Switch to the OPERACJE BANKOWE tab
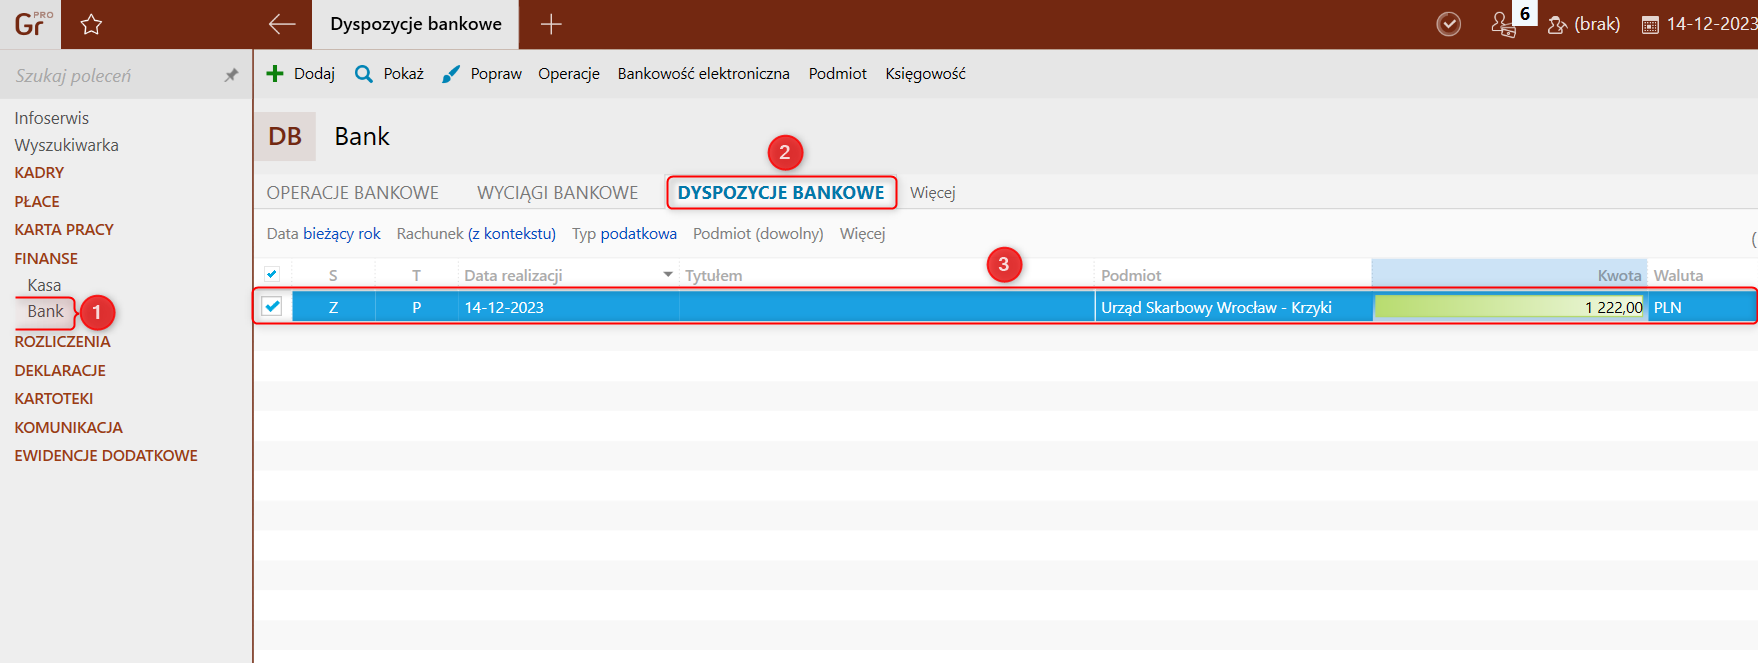 pos(352,193)
